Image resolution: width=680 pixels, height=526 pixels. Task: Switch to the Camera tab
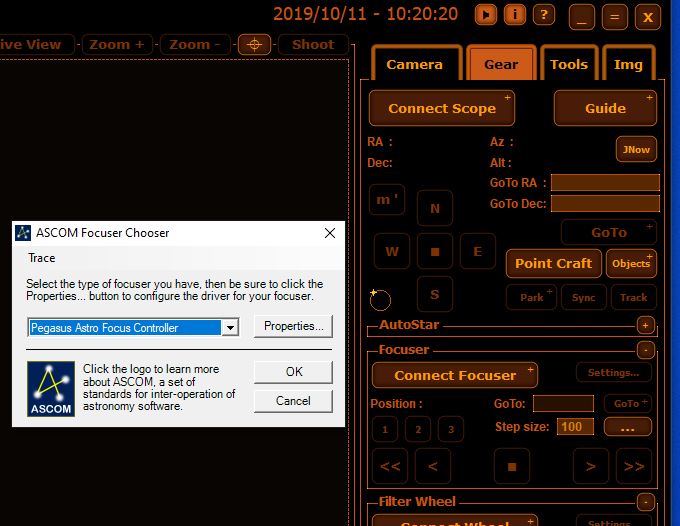coord(414,64)
